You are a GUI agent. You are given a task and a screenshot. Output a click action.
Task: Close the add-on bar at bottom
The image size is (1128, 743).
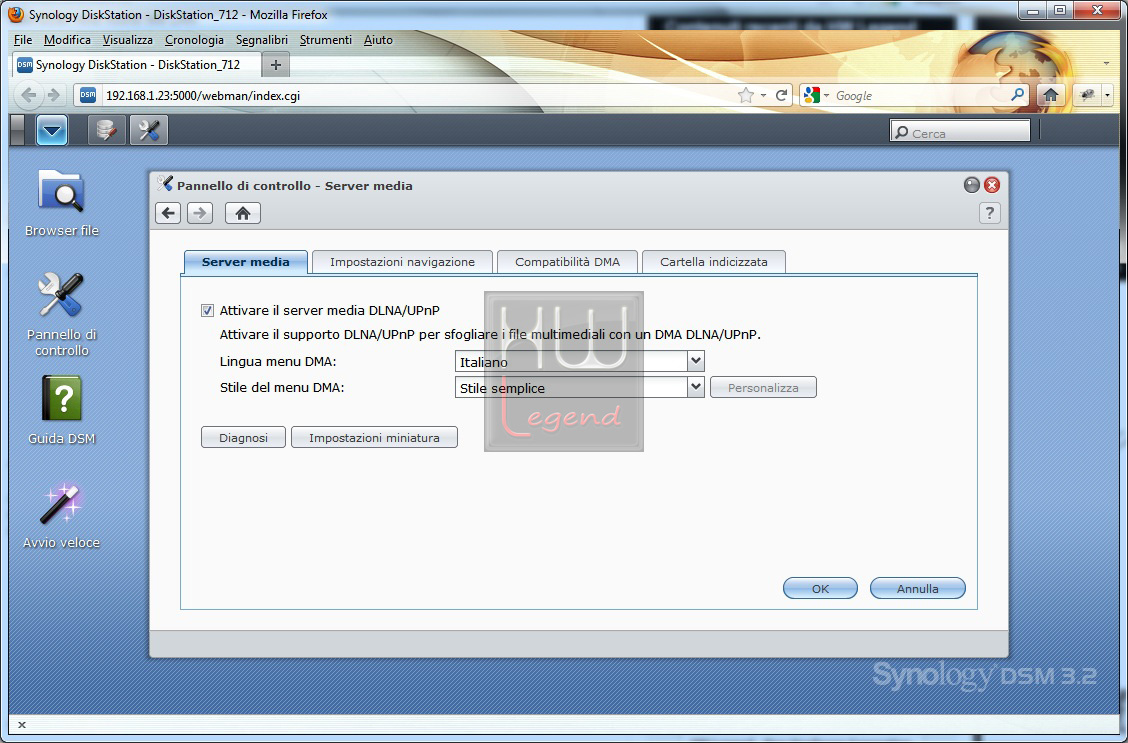coord(22,725)
